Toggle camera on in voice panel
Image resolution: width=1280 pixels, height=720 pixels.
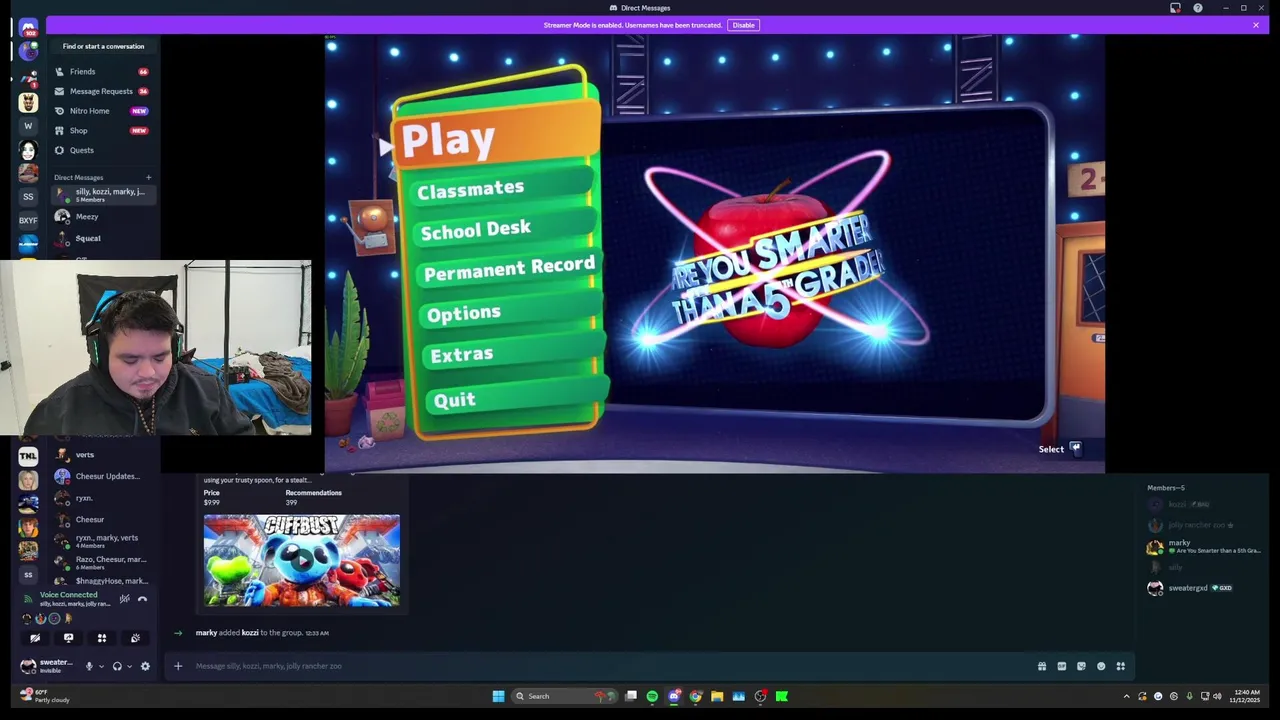click(x=35, y=638)
